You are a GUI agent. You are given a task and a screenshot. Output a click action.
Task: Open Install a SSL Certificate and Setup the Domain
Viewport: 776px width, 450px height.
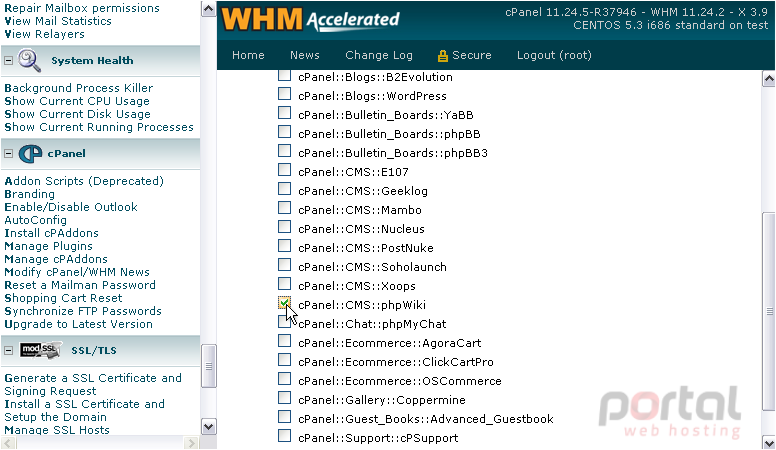tap(85, 410)
